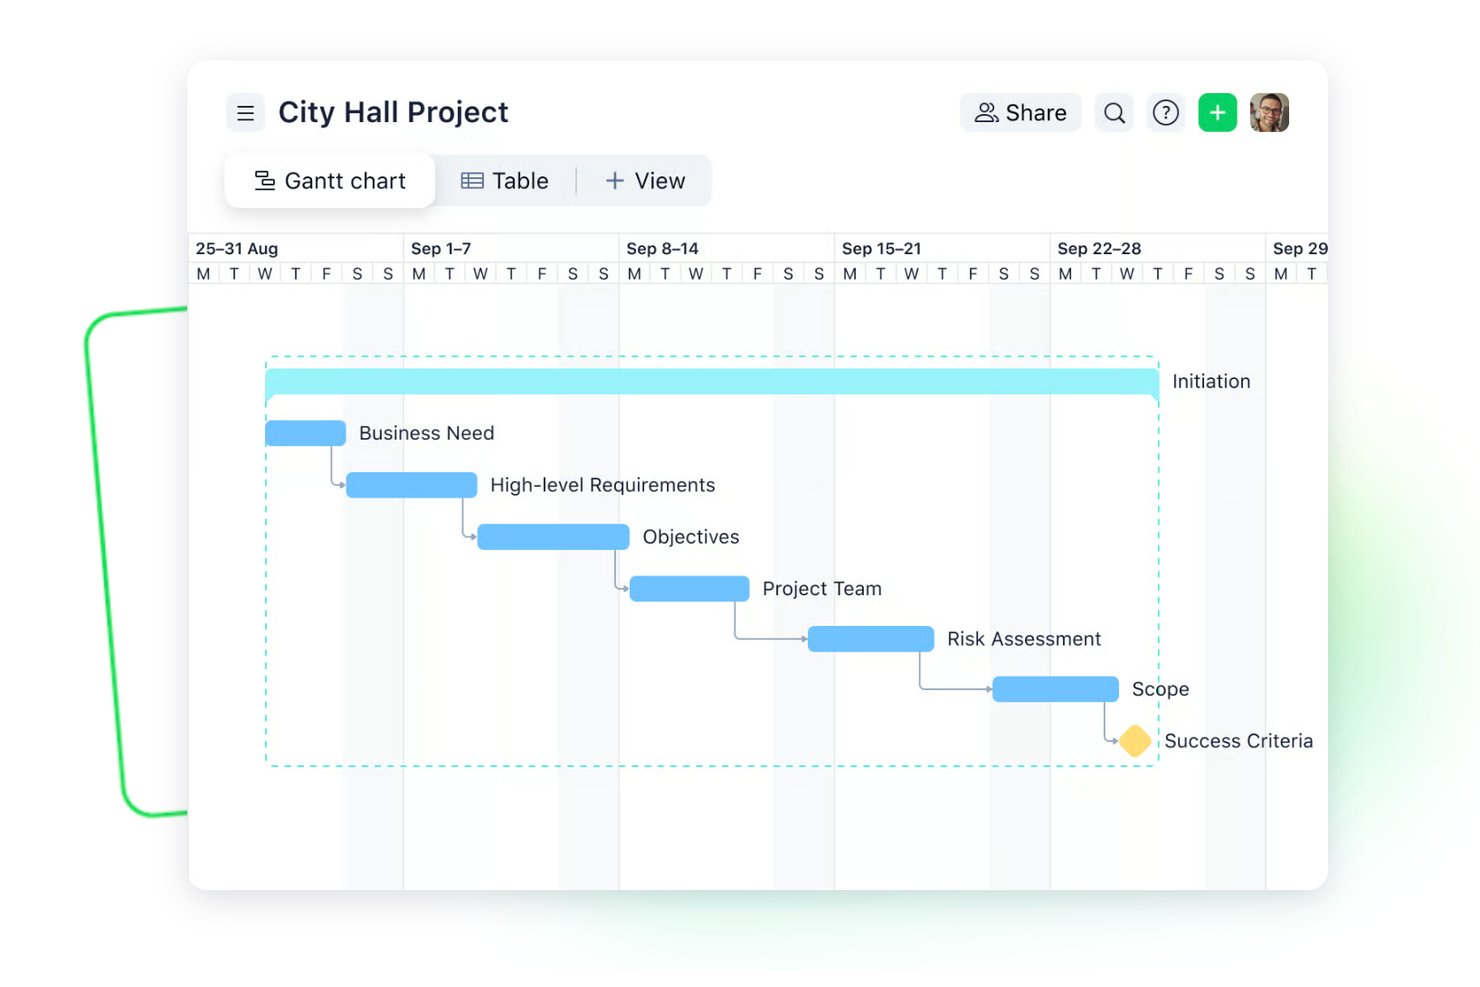Click the High-level Requirements label

[603, 485]
